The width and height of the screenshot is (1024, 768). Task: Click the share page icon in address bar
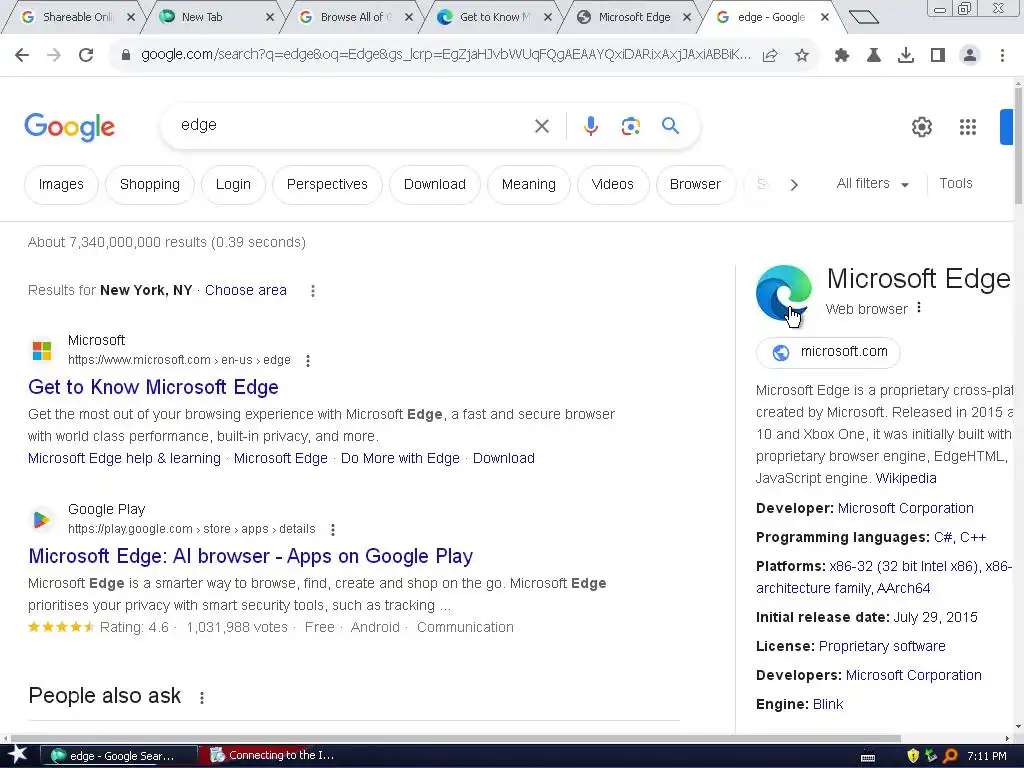click(x=771, y=56)
